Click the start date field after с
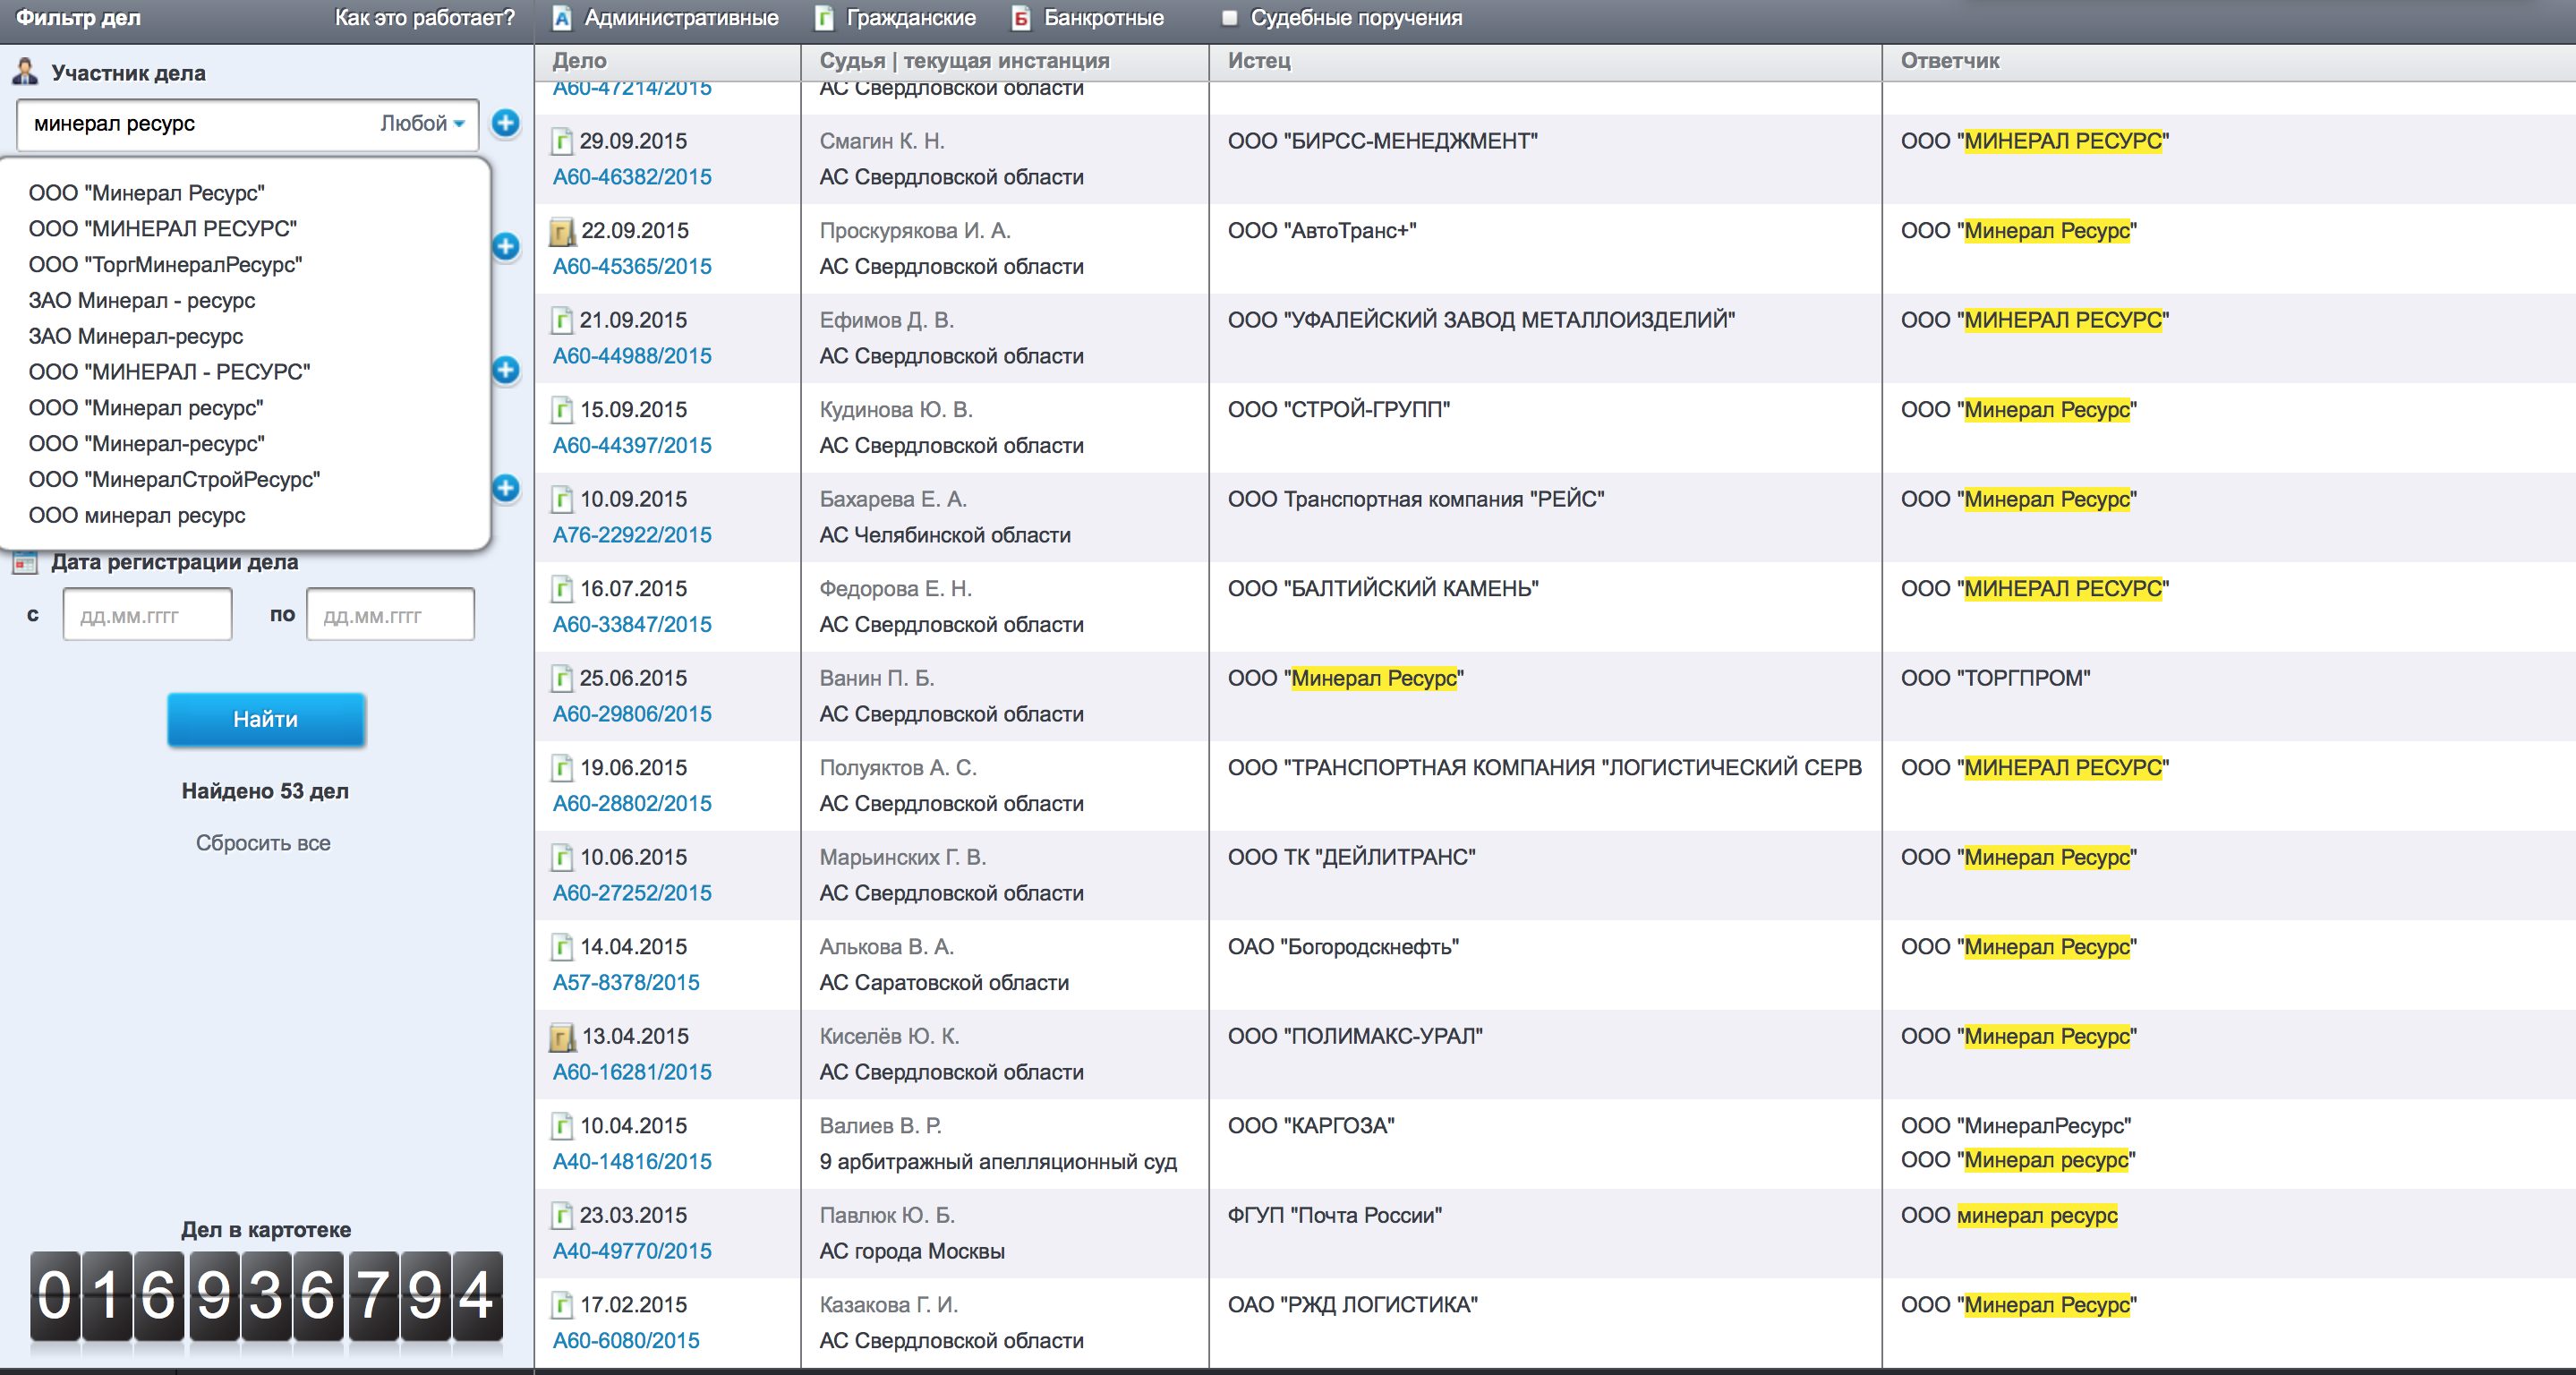The height and width of the screenshot is (1375, 2576). click(x=147, y=615)
